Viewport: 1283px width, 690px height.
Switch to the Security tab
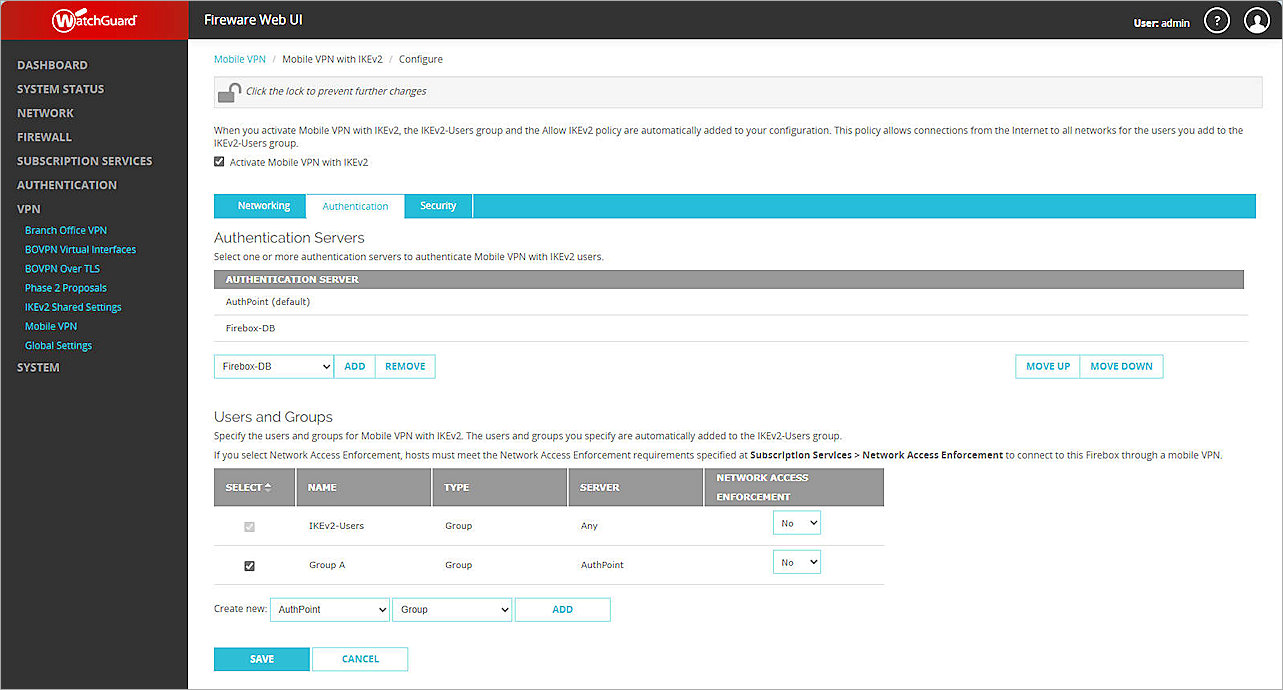point(437,205)
